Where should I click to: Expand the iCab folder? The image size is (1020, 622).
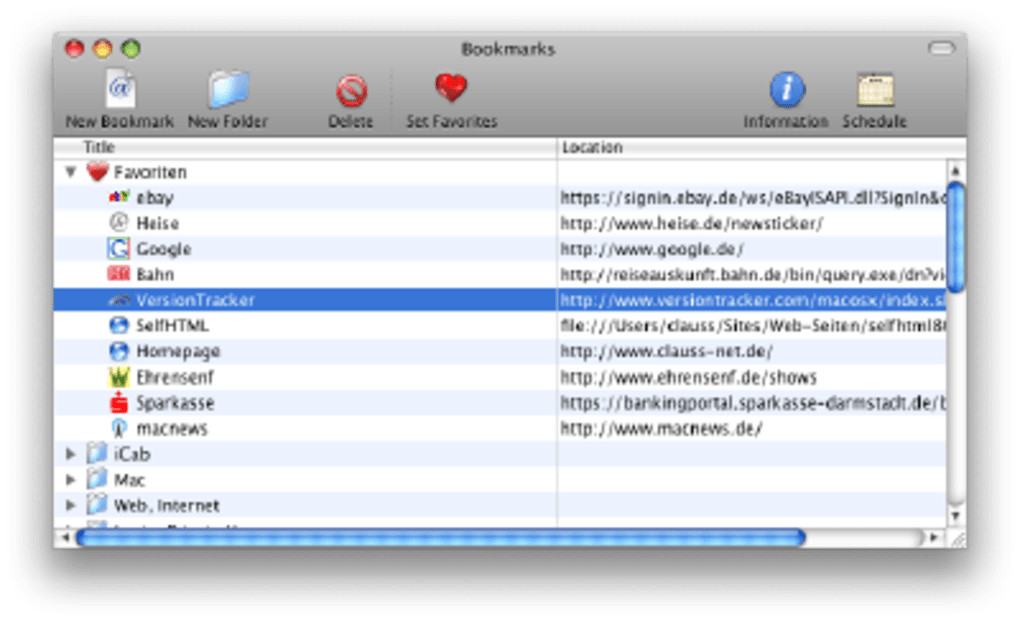click(x=71, y=454)
